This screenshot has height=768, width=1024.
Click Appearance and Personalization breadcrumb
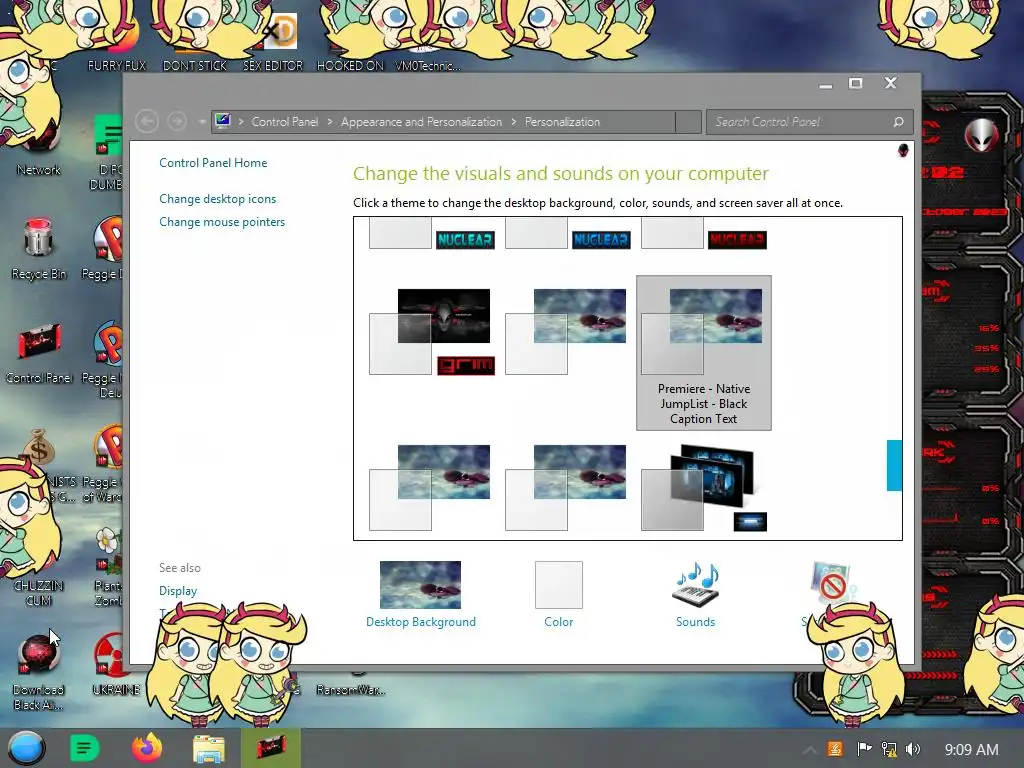pos(421,122)
